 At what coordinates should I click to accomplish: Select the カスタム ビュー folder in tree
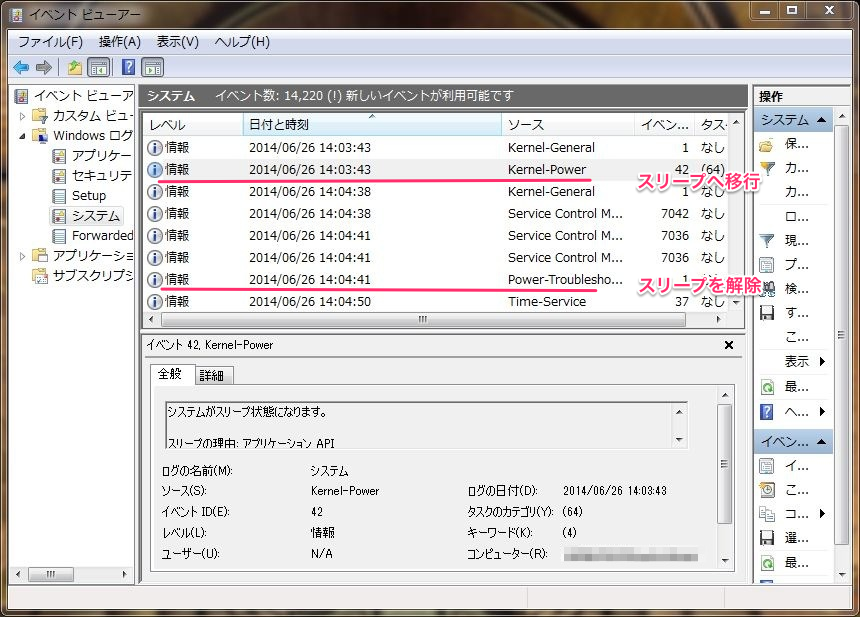(x=83, y=116)
